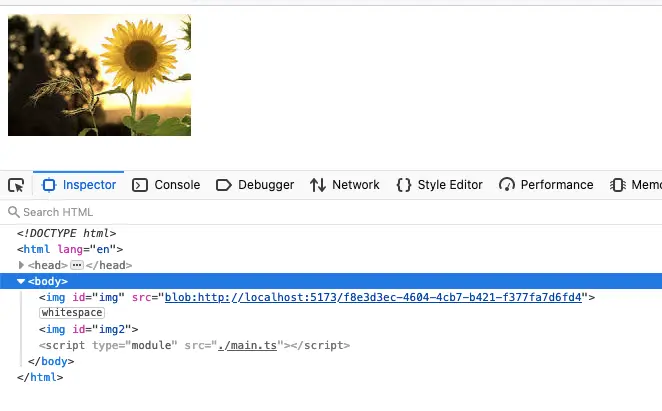Viewport: 662px width, 411px height.
Task: Go to the Performance tab
Action: click(546, 185)
